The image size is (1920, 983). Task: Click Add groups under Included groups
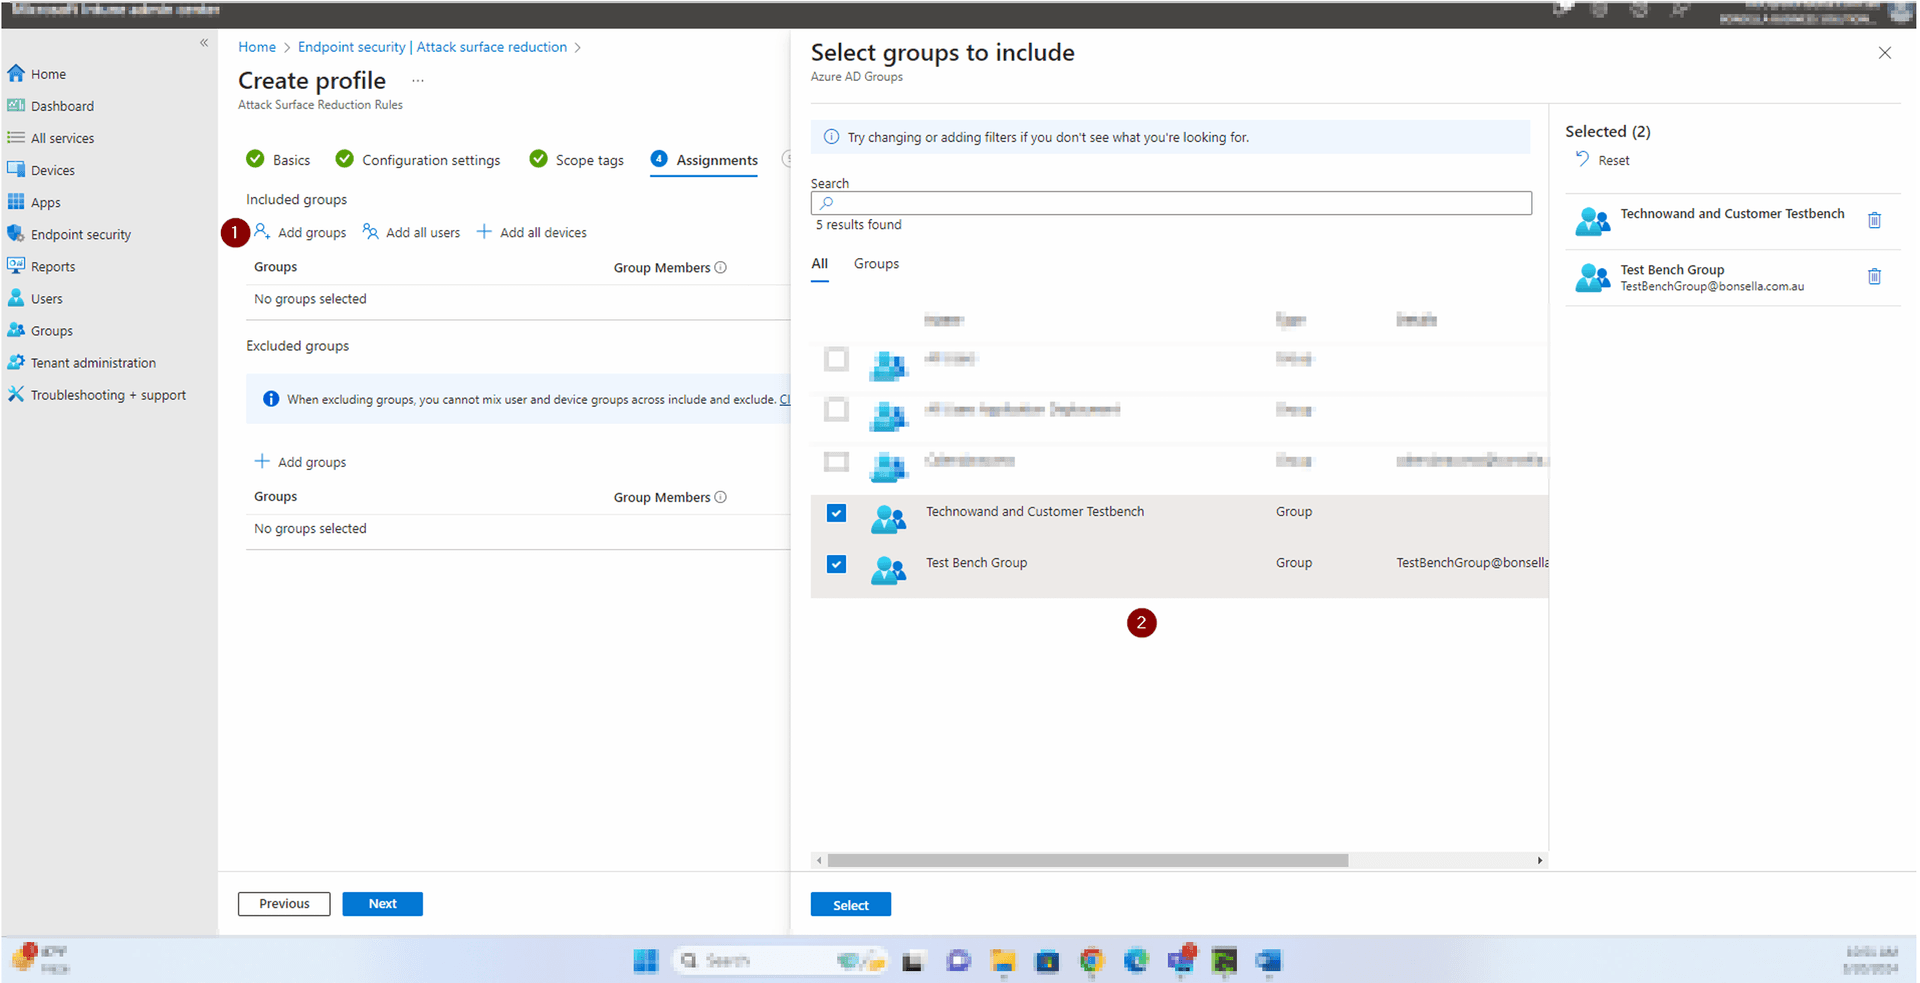click(x=300, y=232)
